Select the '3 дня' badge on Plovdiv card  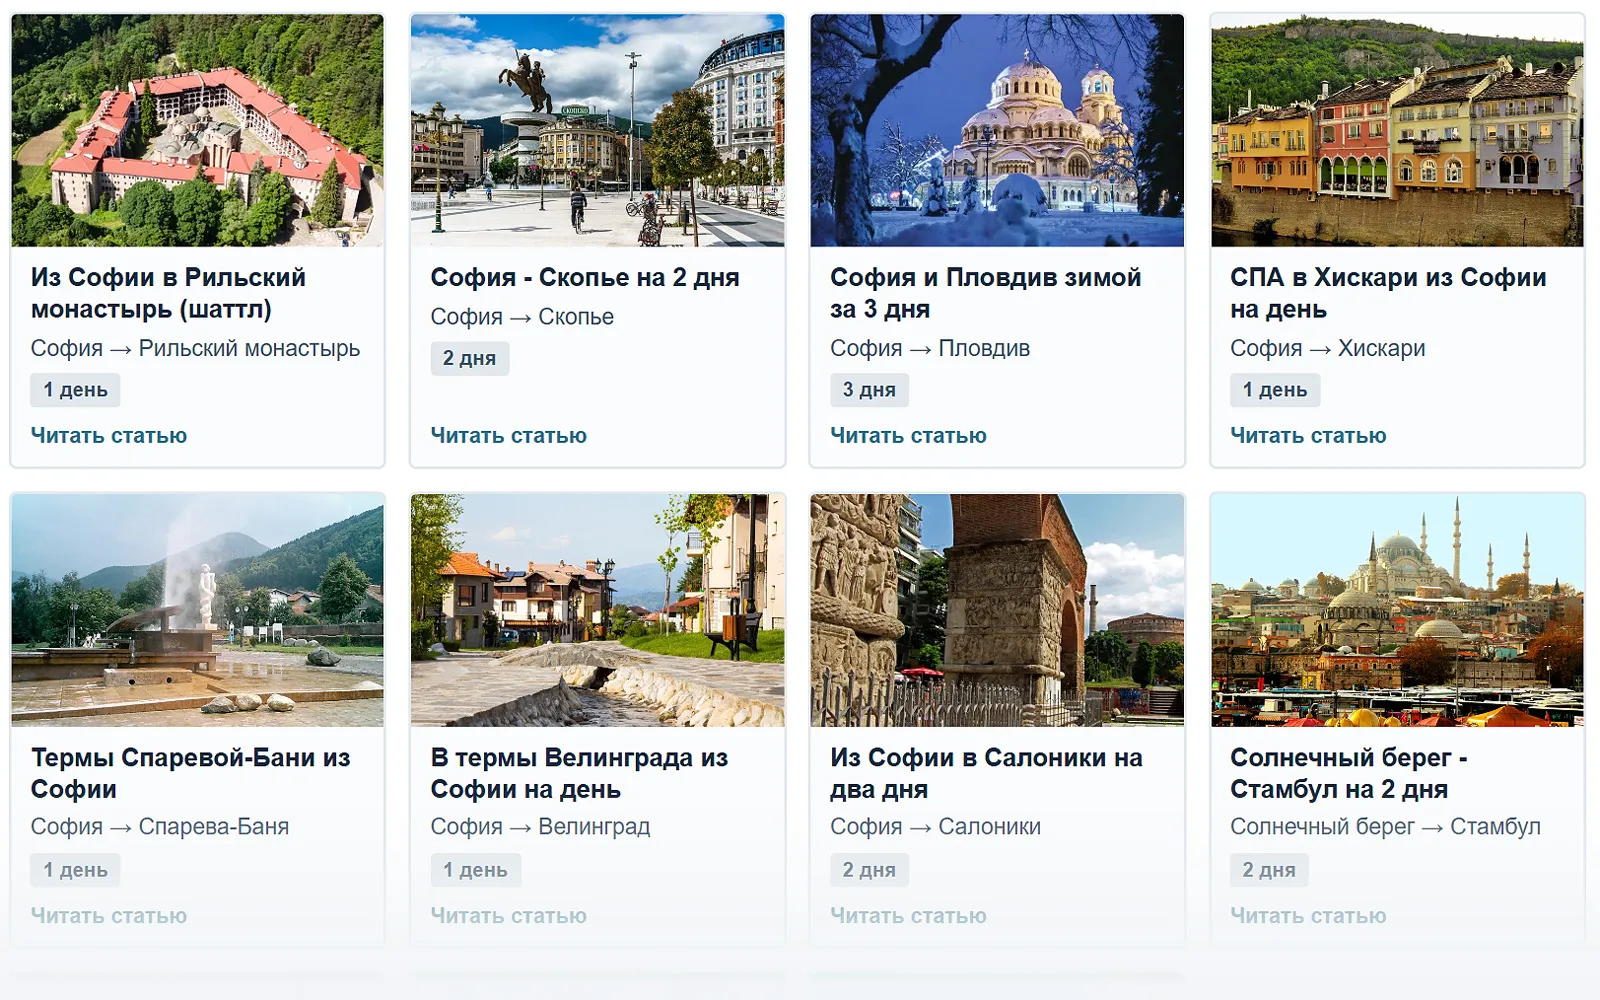click(869, 390)
